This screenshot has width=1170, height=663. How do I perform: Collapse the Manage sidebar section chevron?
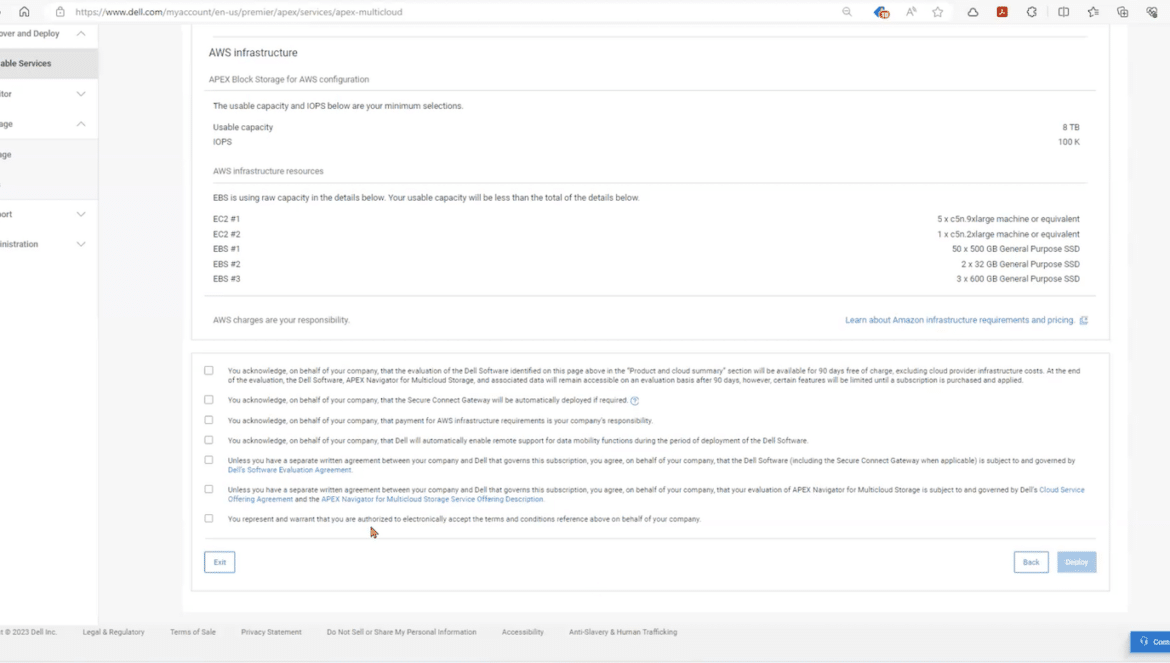[x=81, y=124]
